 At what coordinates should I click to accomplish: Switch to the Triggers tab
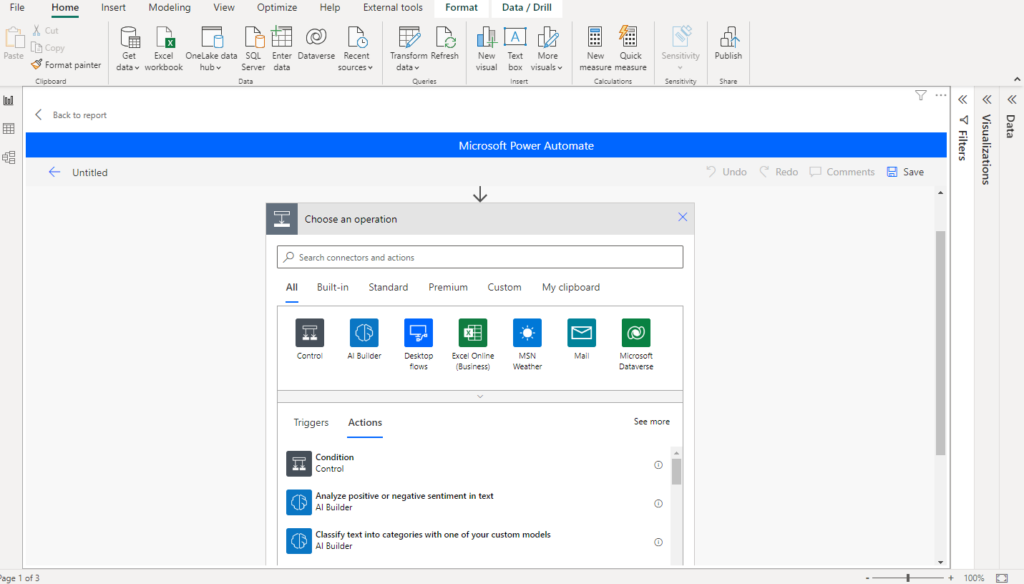pyautogui.click(x=311, y=422)
